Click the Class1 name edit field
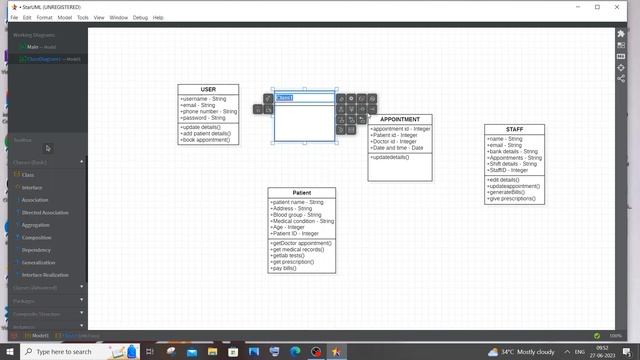The image size is (640, 360). click(x=304, y=98)
